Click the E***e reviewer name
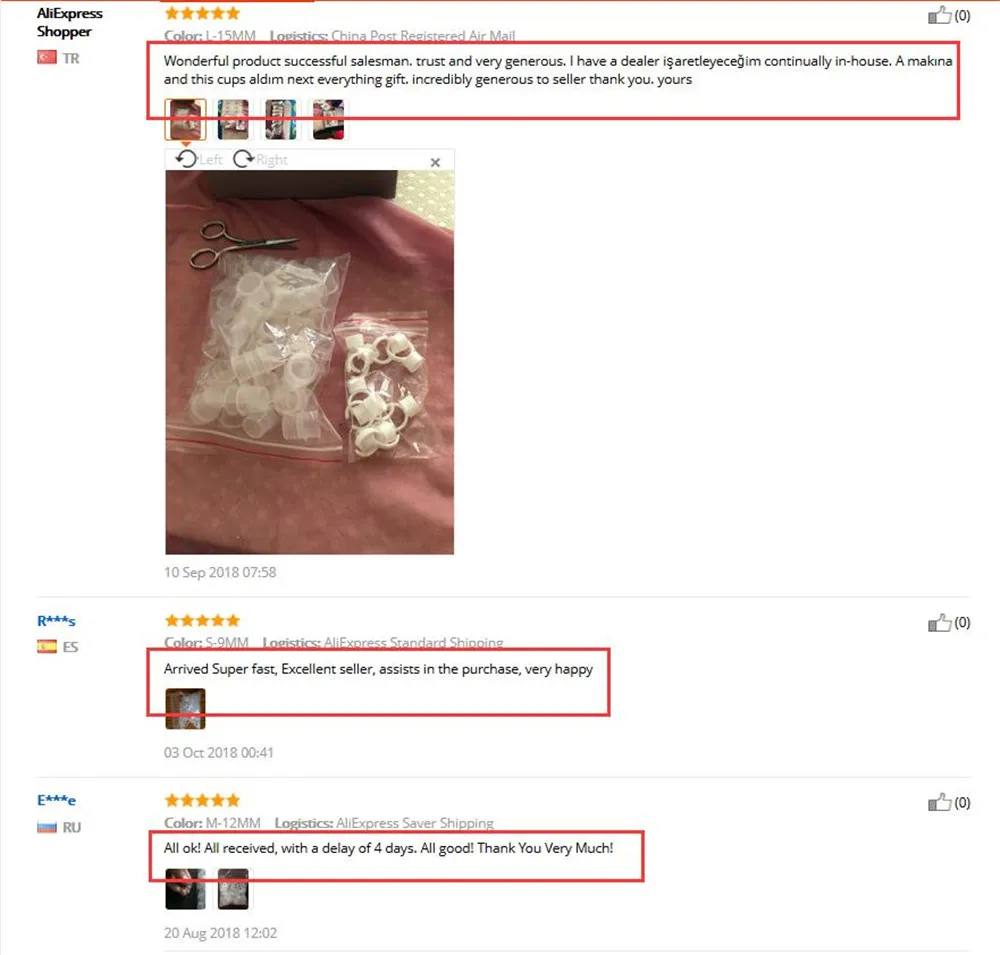This screenshot has width=1000, height=955. tap(56, 801)
